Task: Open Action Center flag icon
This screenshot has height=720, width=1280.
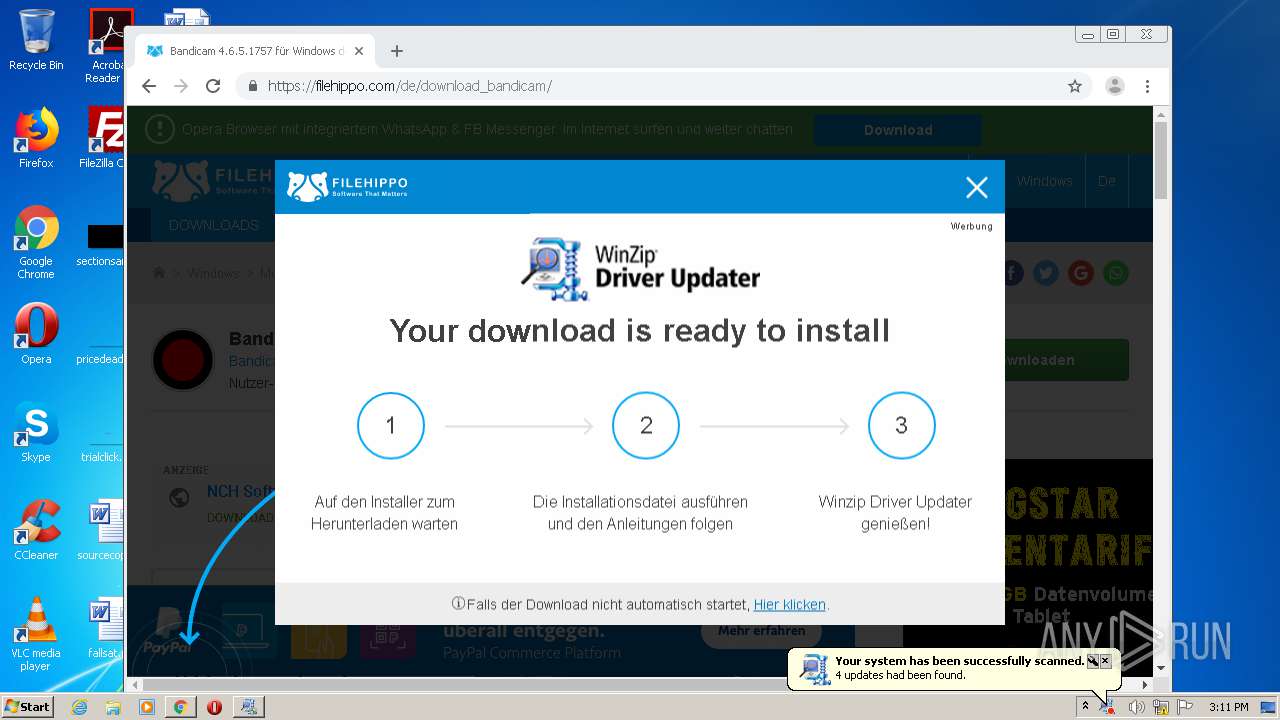Action: pyautogui.click(x=1185, y=707)
